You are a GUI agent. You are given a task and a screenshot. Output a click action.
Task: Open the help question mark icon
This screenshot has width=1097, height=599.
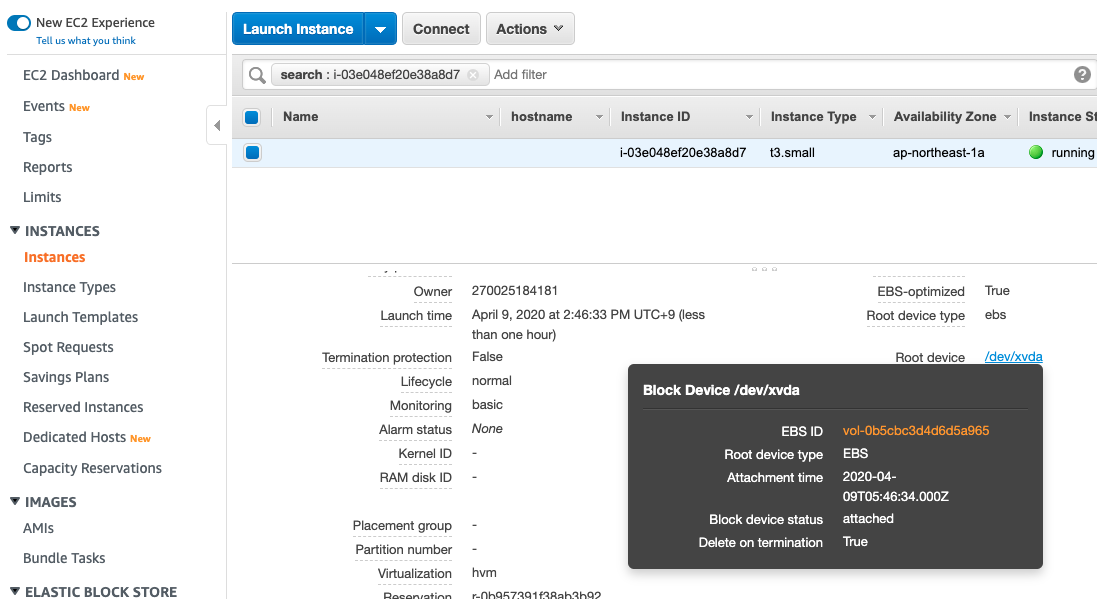pyautogui.click(x=1082, y=74)
